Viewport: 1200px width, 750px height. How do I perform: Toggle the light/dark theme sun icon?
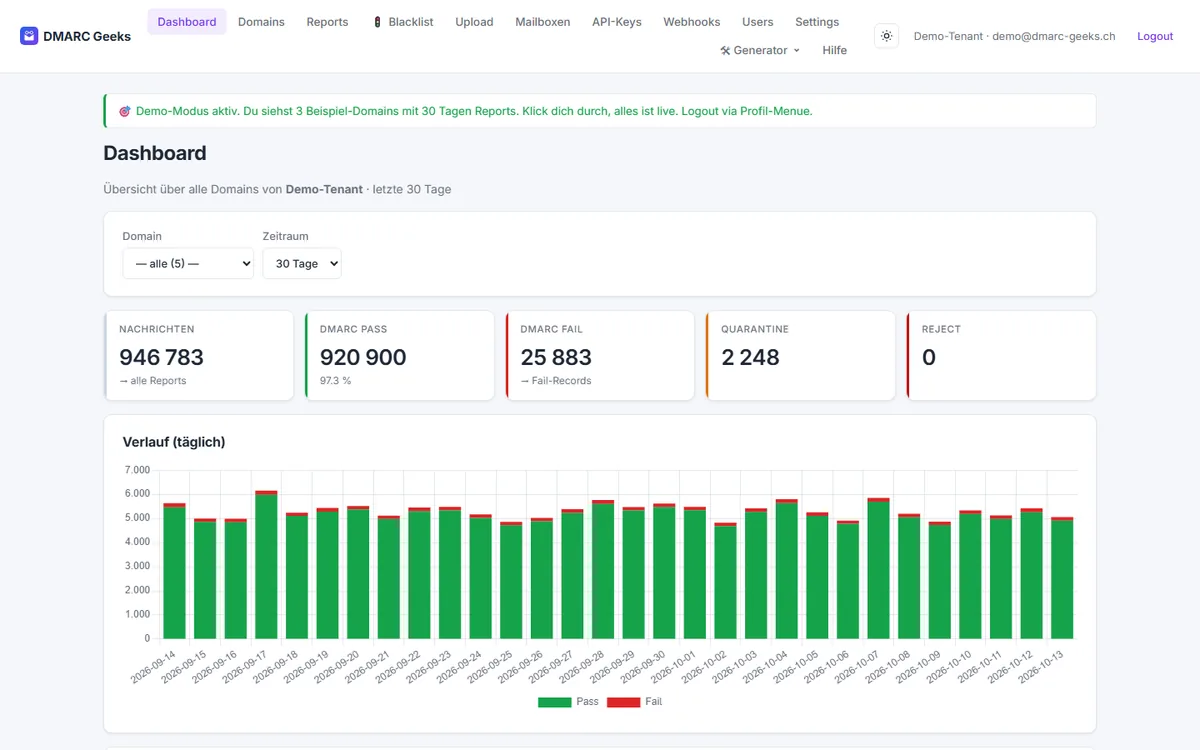point(886,36)
